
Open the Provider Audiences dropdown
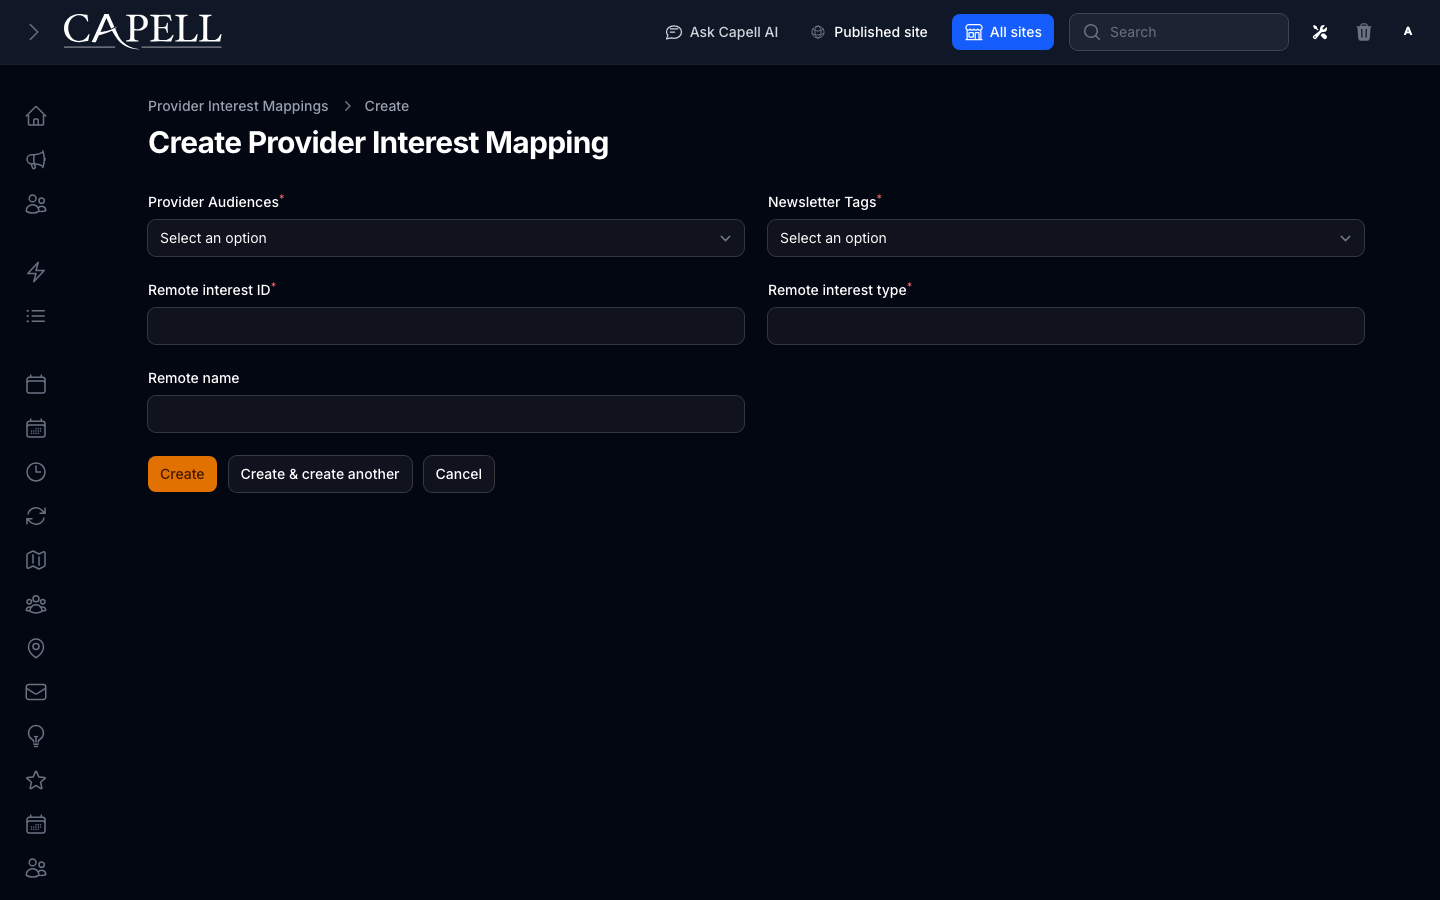point(446,238)
